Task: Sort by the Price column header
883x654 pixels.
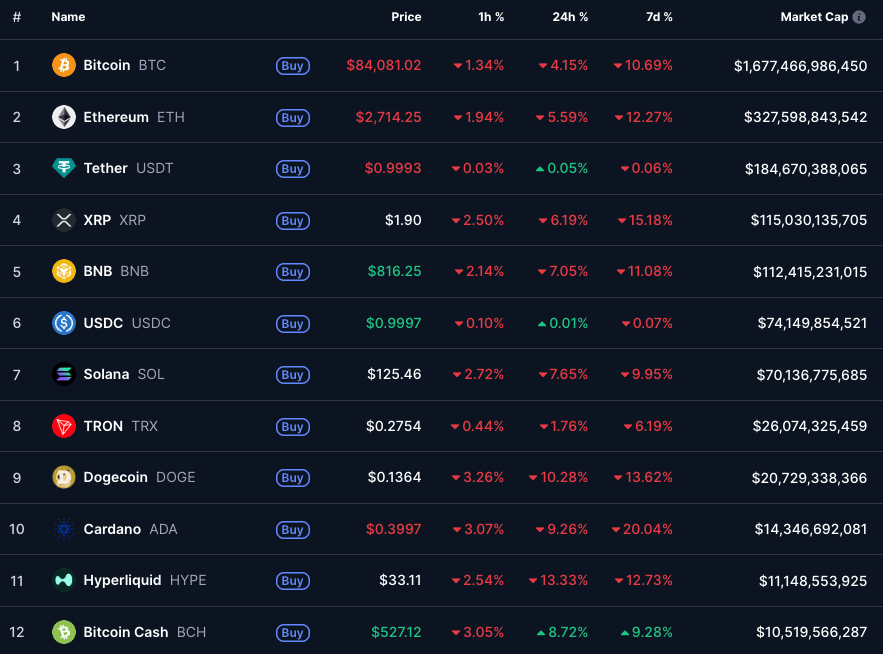Action: tap(406, 17)
